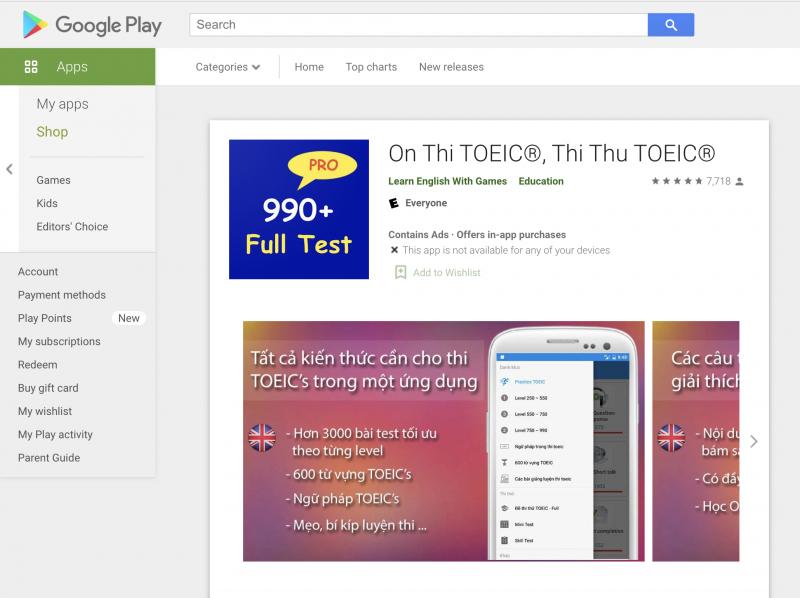Select Shop in the sidebar
The image size is (800, 598).
tap(52, 132)
